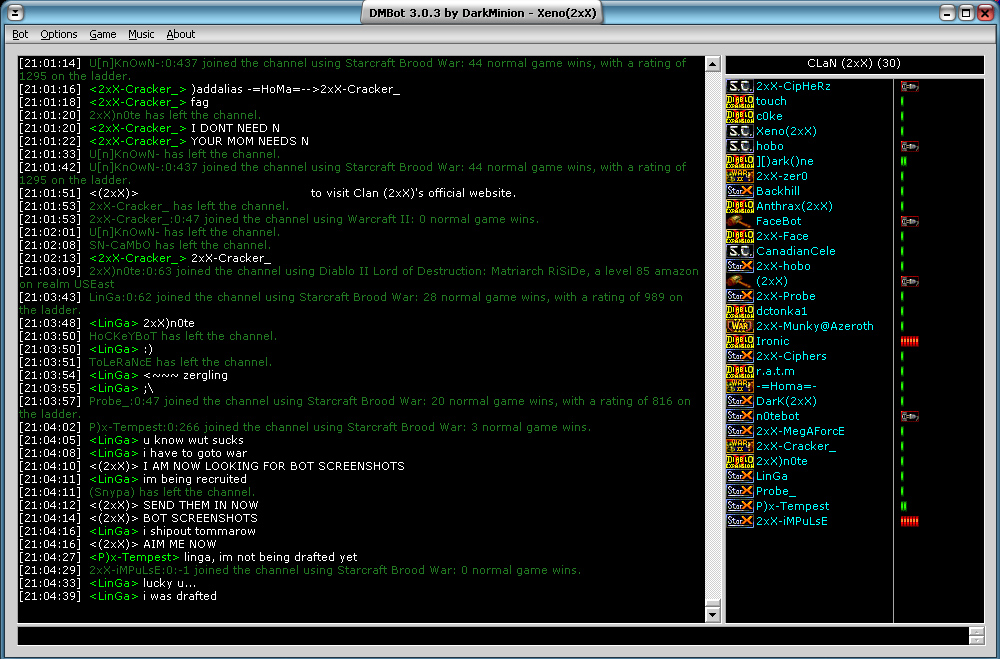Screen dimensions: 1000x659
Task: Click the Warcraft icon beside 2xX-Cracker_
Action: tap(740, 446)
